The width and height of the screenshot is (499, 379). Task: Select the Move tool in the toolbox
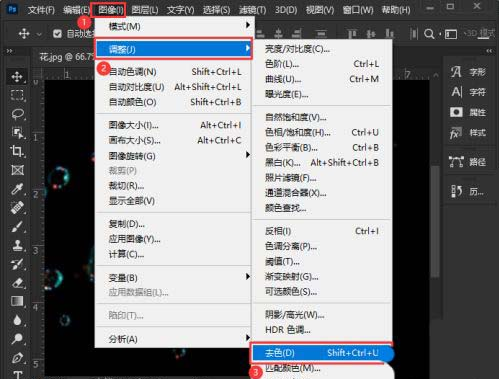pyautogui.click(x=17, y=77)
